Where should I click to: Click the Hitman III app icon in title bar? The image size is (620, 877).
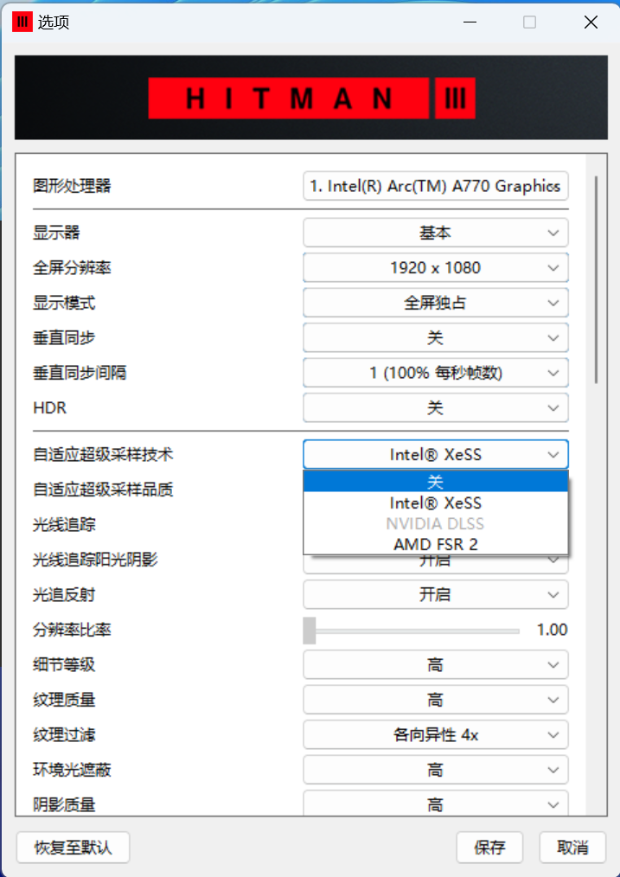click(x=22, y=22)
